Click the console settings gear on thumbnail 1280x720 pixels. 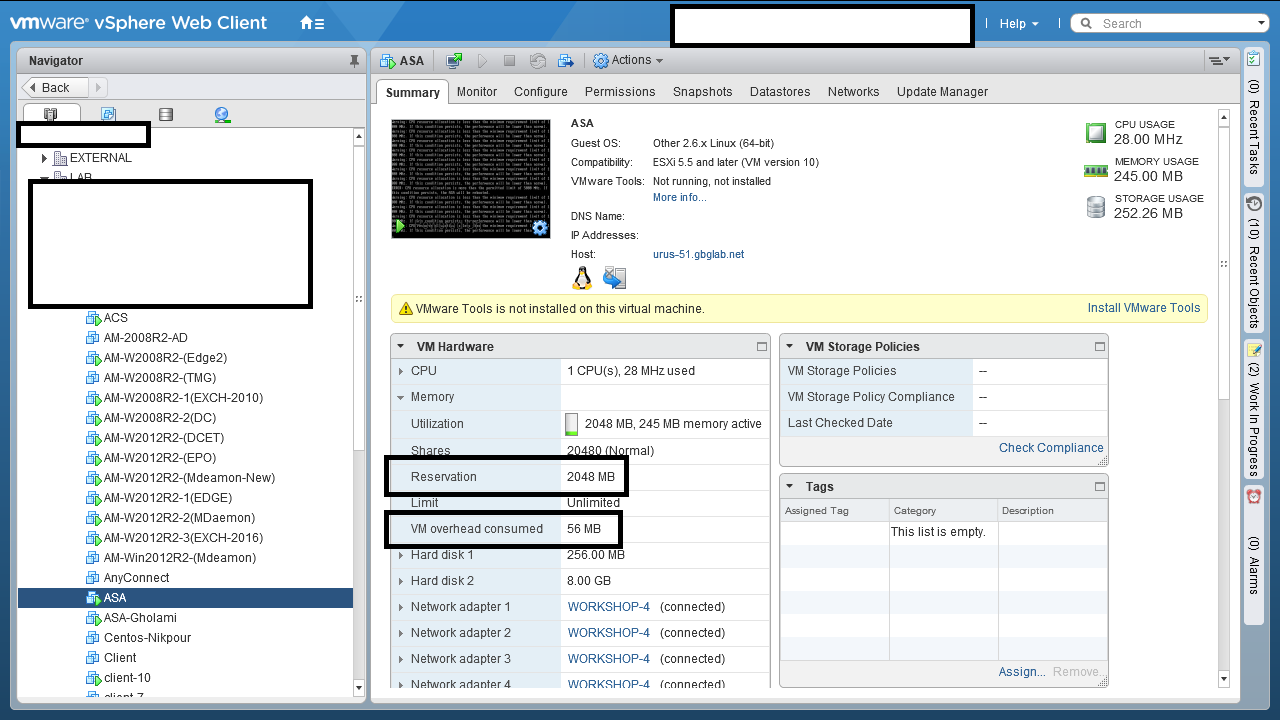point(540,228)
